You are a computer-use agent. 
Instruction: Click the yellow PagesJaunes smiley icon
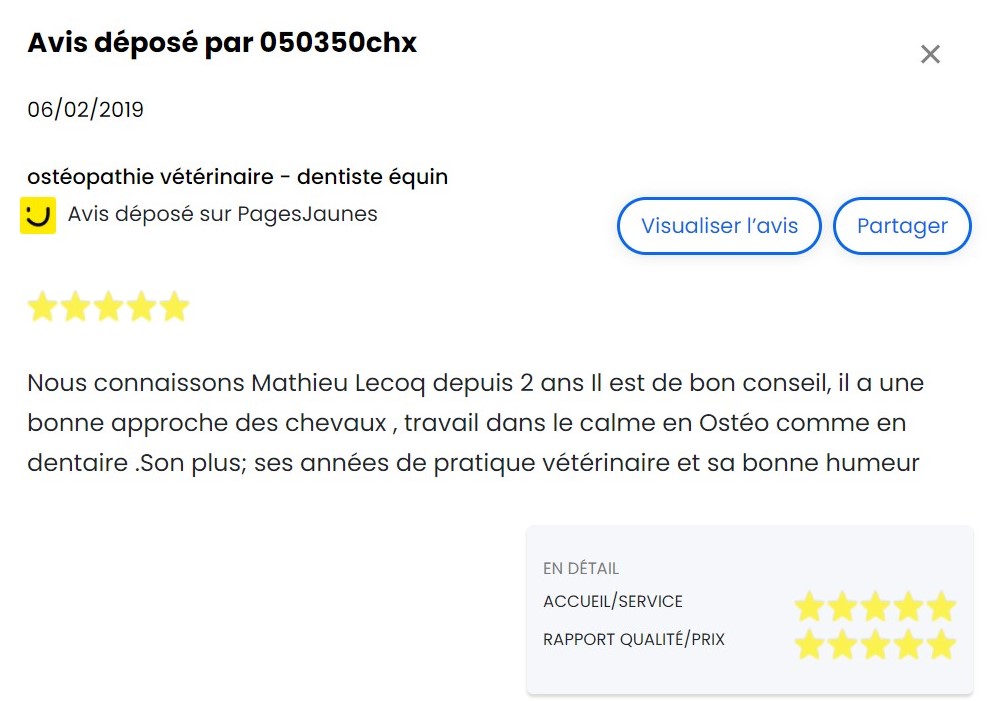coord(38,215)
